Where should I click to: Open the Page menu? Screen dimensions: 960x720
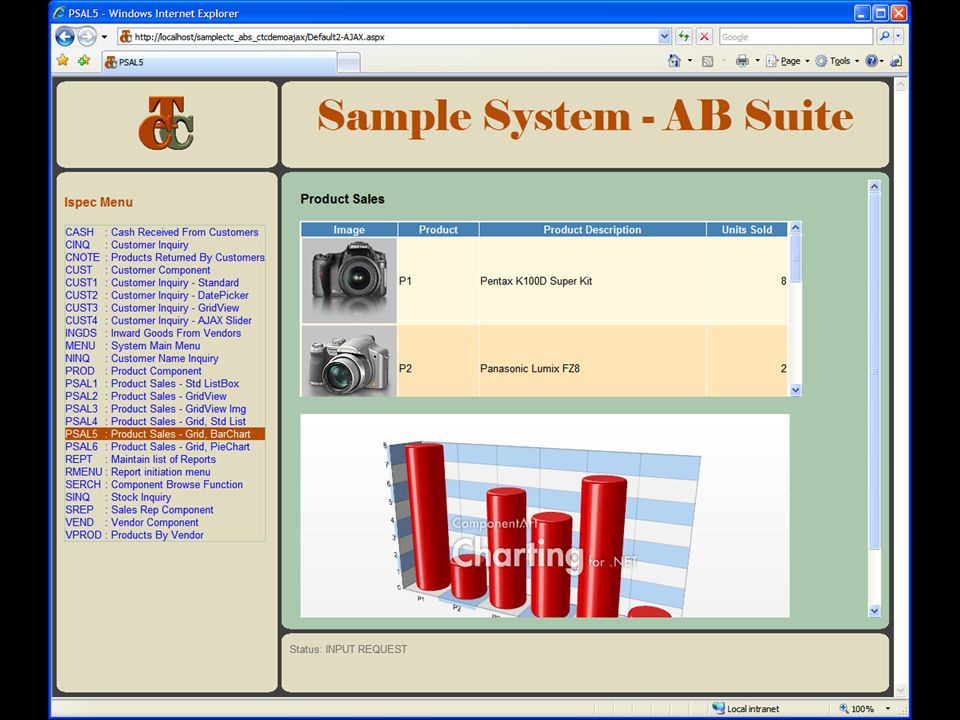click(x=787, y=61)
